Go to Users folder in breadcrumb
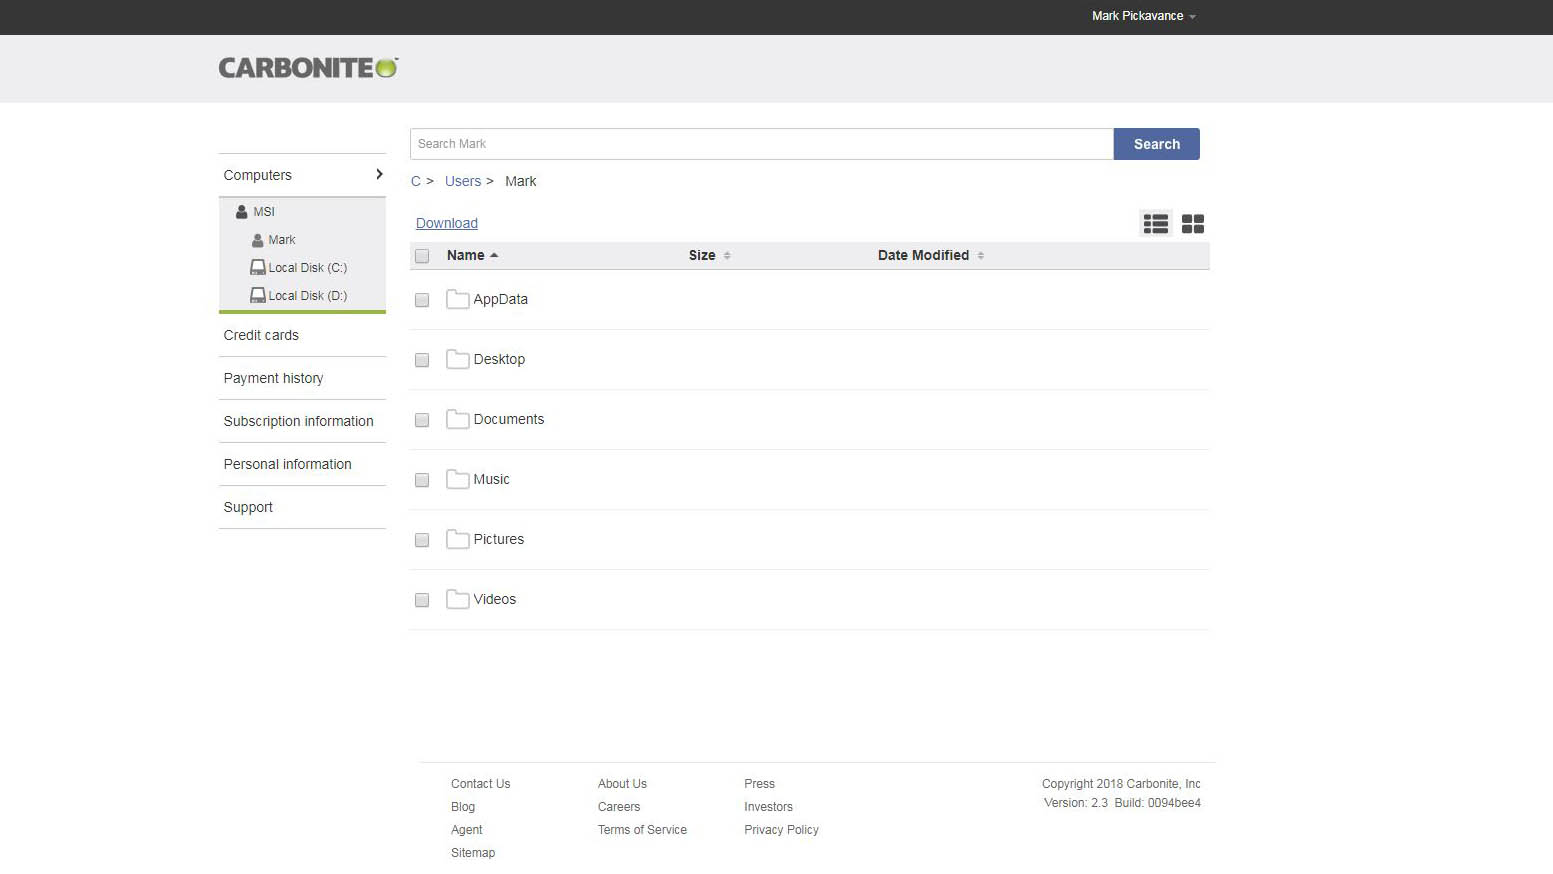 (x=463, y=181)
